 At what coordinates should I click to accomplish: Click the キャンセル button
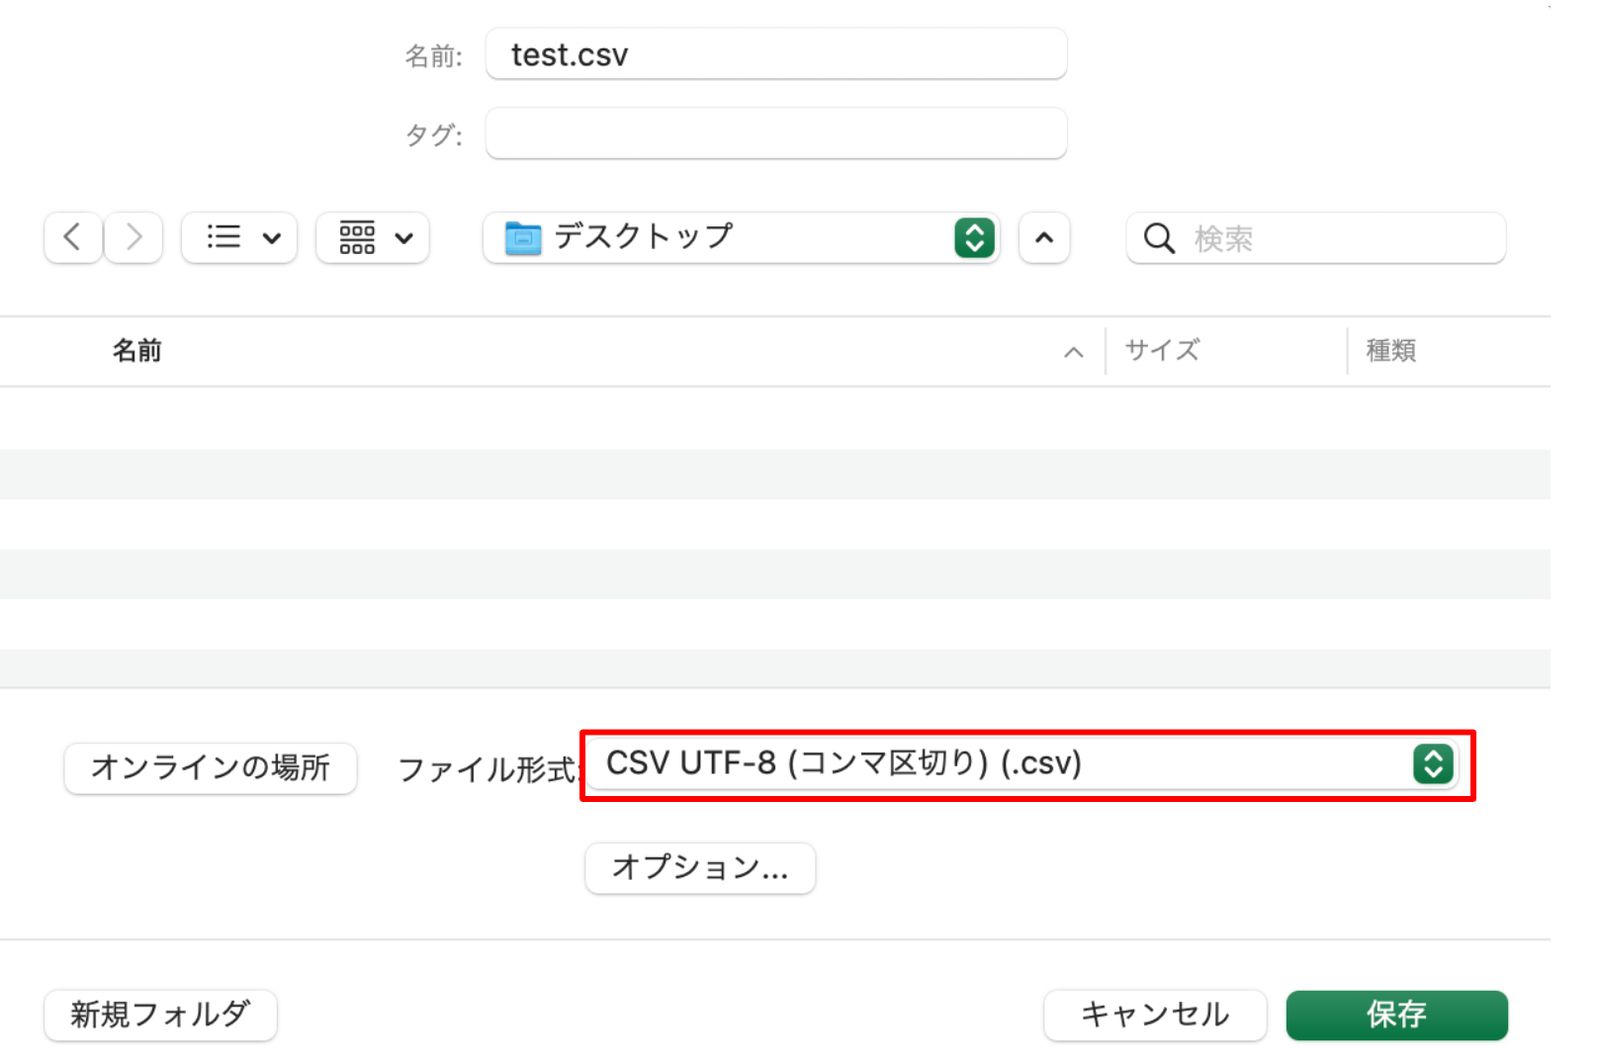click(1155, 1015)
